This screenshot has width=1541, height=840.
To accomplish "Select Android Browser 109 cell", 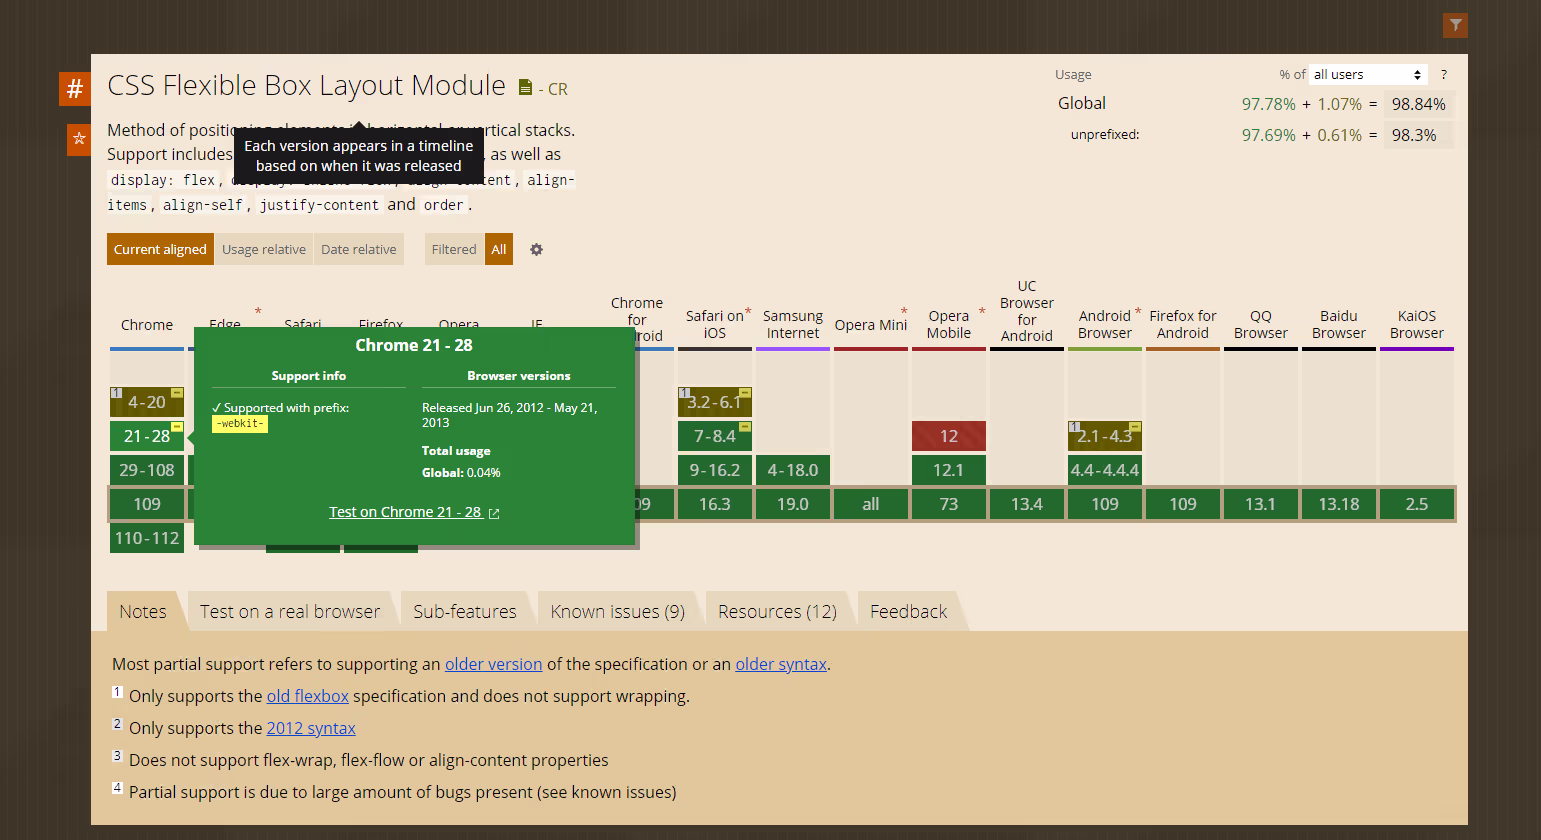I will (1105, 504).
